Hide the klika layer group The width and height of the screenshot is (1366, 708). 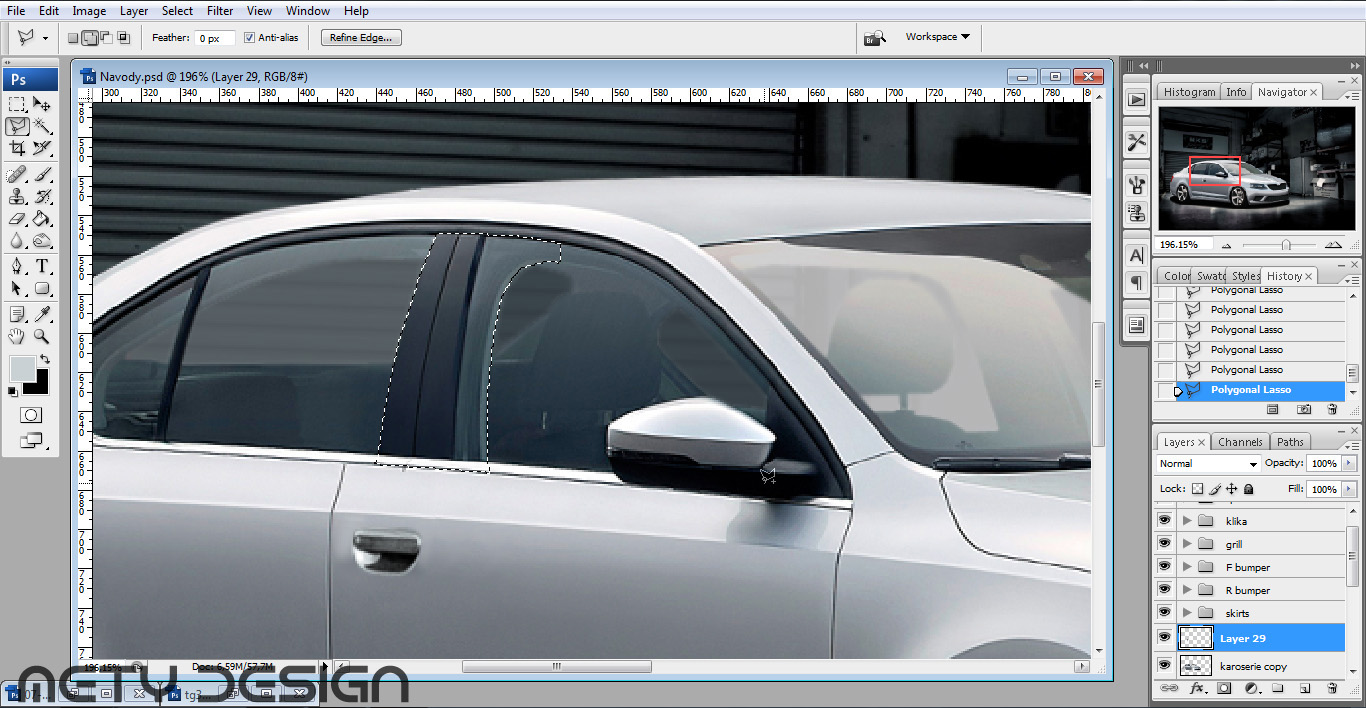[x=1164, y=520]
